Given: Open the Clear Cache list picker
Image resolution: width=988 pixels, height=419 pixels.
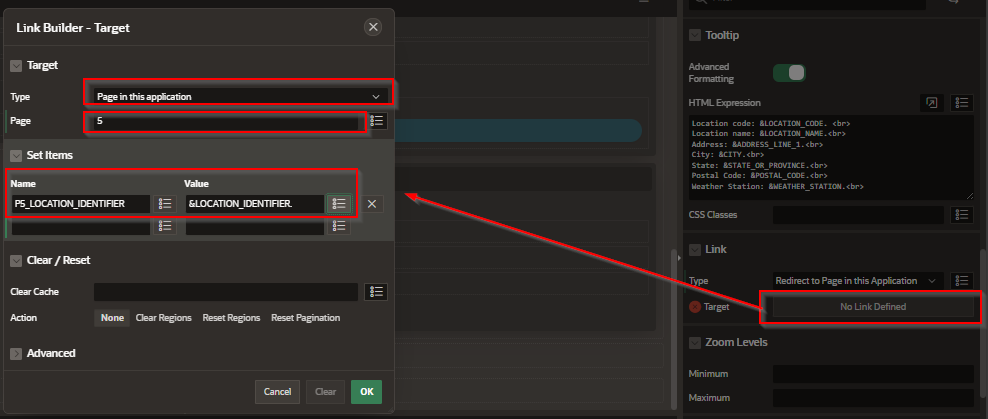Looking at the screenshot, I should 377,292.
